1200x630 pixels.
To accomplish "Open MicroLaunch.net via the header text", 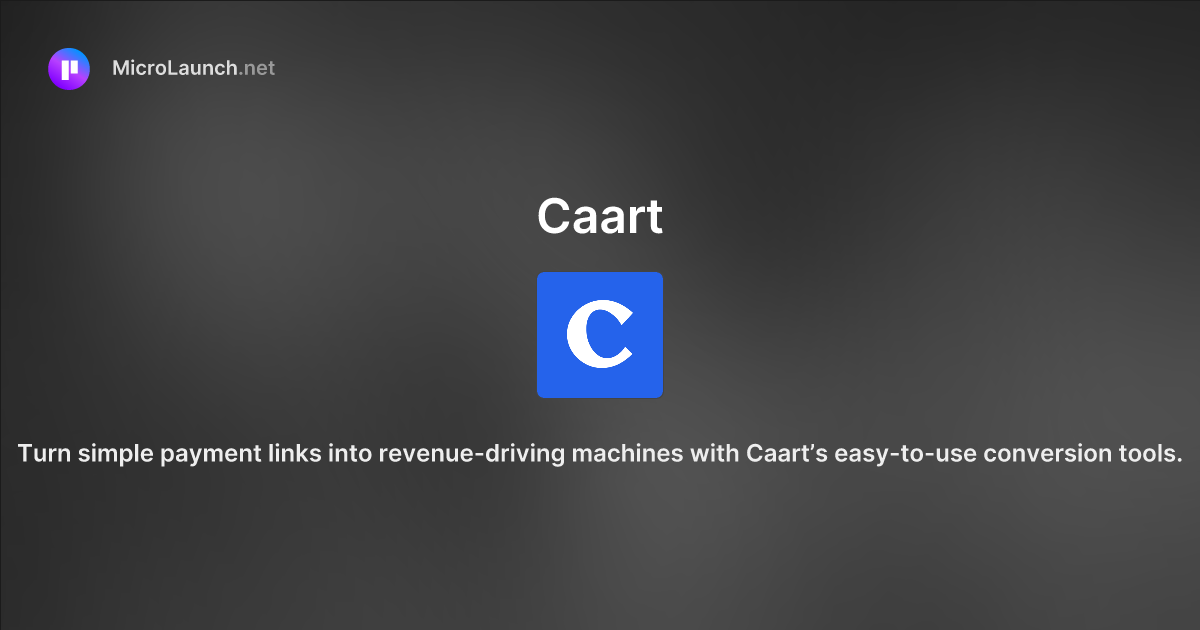I will [195, 68].
